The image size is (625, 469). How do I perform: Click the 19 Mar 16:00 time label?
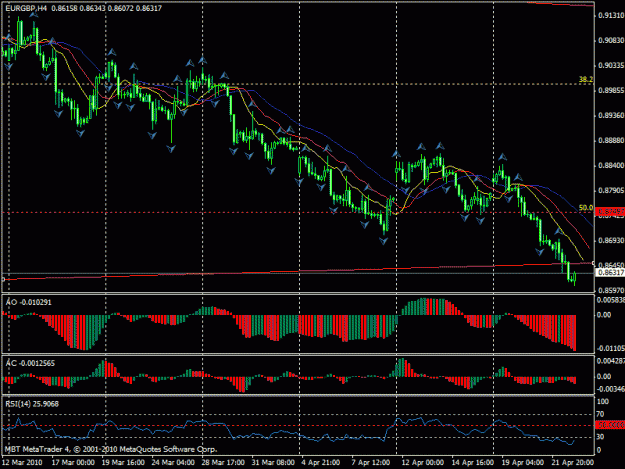(x=123, y=463)
